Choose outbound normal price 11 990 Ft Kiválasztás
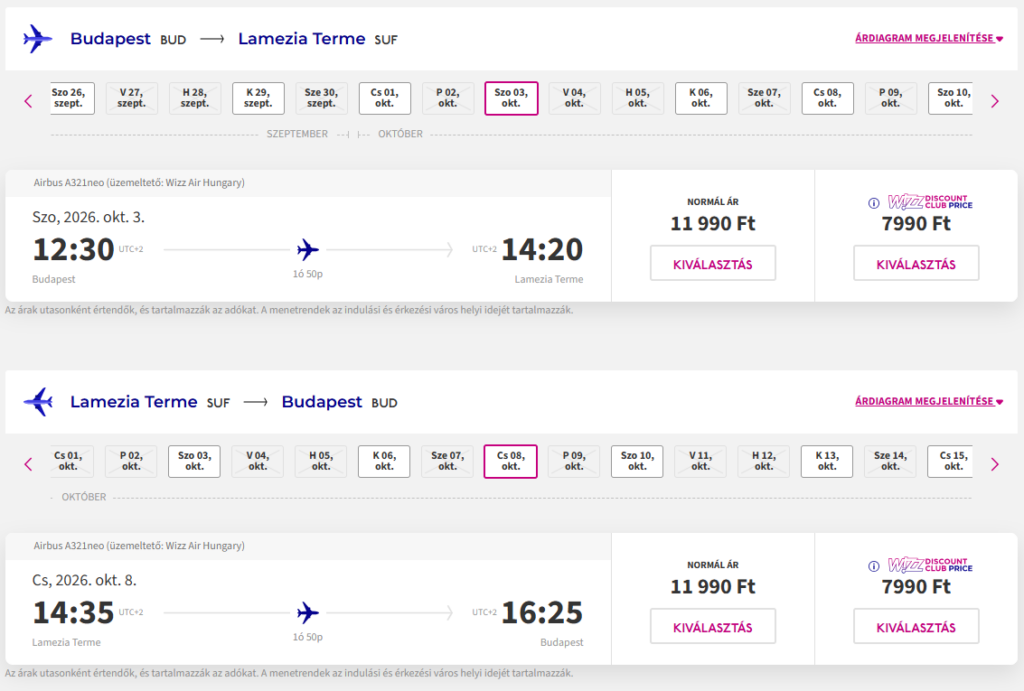Viewport: 1024px width, 691px height. point(713,264)
